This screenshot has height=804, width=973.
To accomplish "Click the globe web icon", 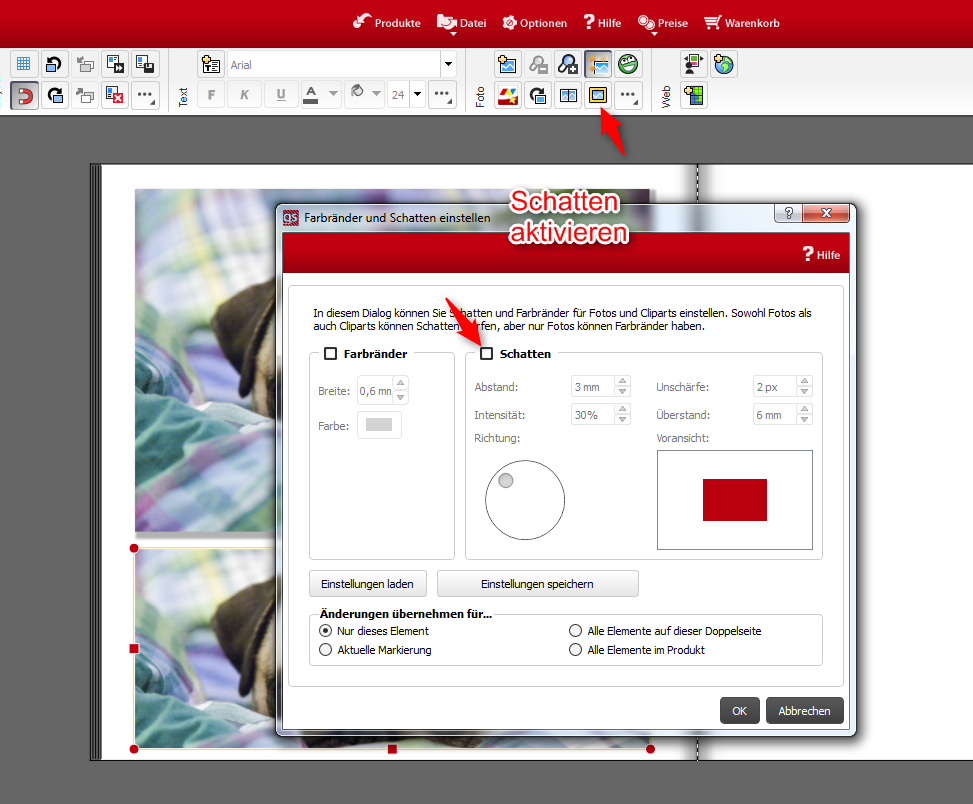I will (x=723, y=65).
